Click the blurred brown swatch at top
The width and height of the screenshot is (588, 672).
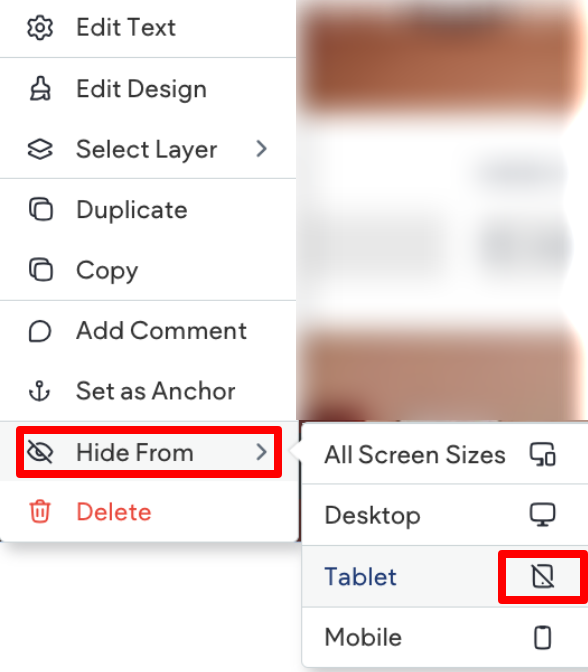(441, 60)
